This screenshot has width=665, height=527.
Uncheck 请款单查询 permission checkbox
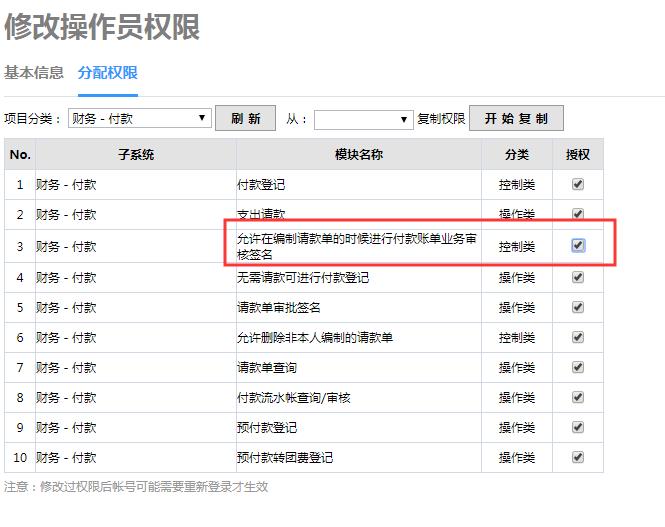click(x=578, y=367)
